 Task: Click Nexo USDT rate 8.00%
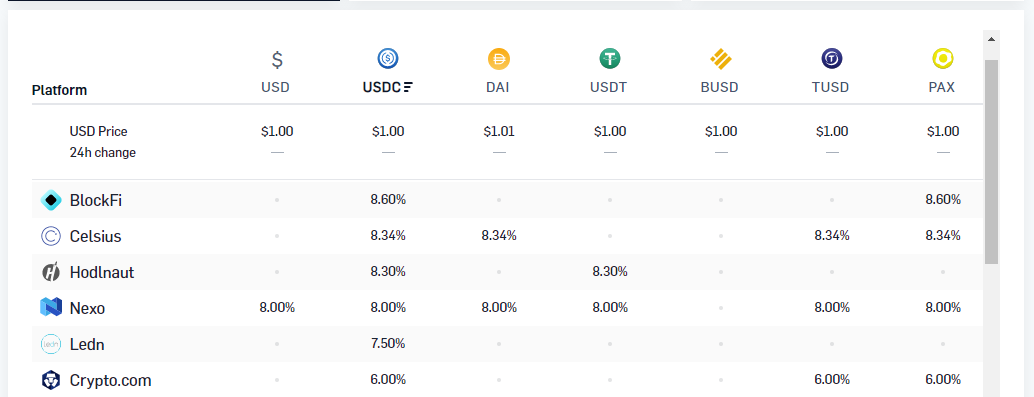pos(610,307)
